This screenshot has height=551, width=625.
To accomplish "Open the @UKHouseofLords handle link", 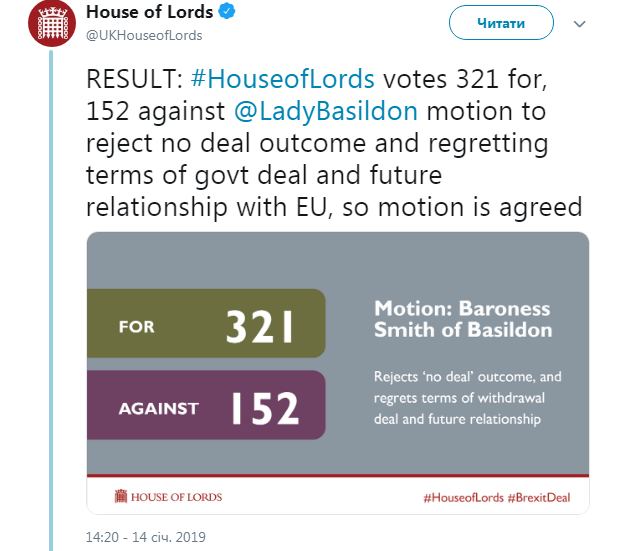I will coord(144,35).
